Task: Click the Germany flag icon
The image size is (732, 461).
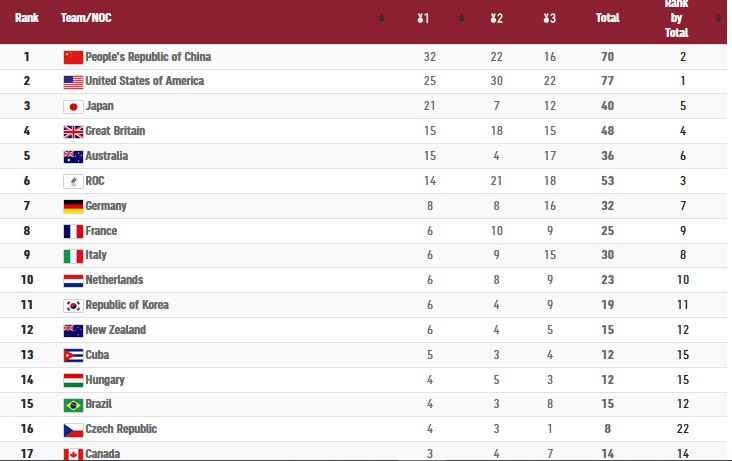Action: [73, 206]
